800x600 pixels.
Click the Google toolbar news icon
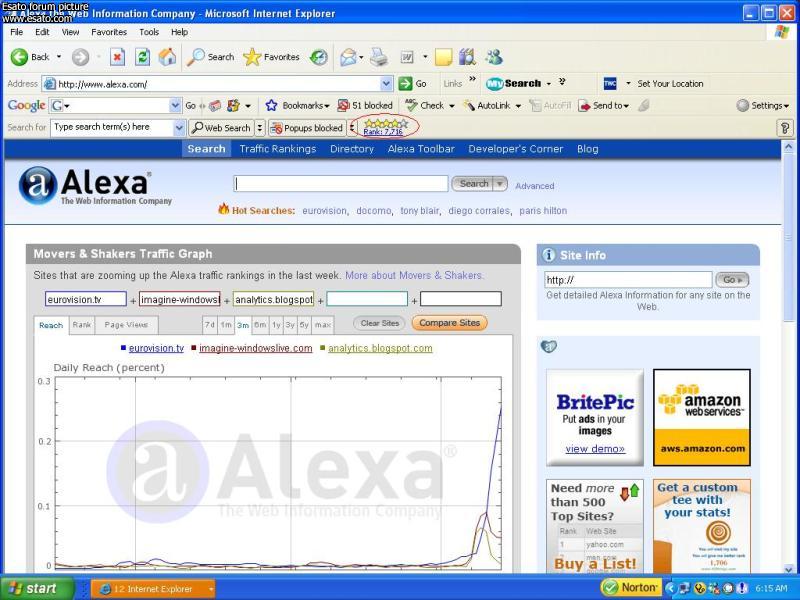(x=215, y=106)
